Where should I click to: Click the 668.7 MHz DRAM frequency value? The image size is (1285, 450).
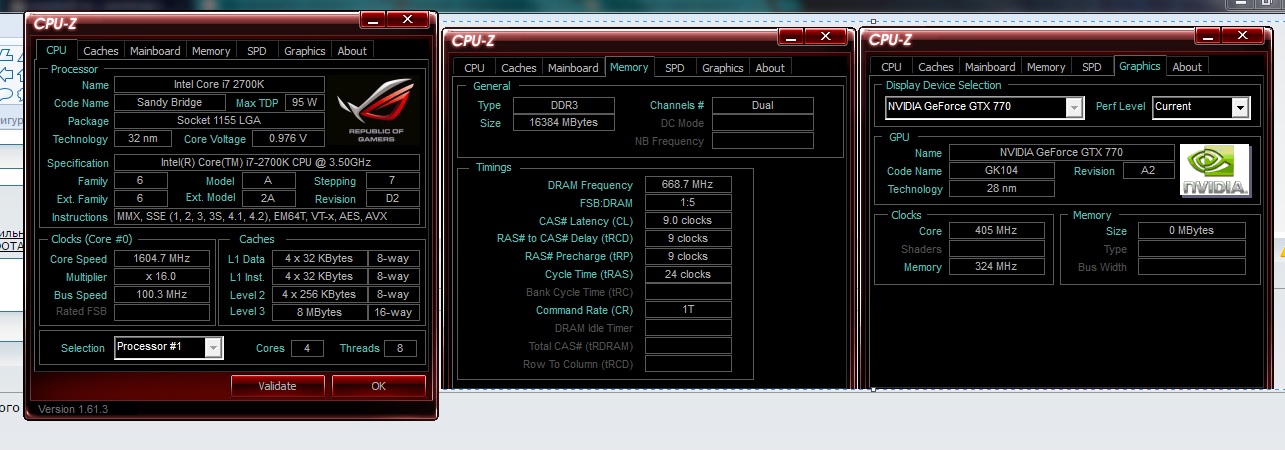pyautogui.click(x=688, y=184)
